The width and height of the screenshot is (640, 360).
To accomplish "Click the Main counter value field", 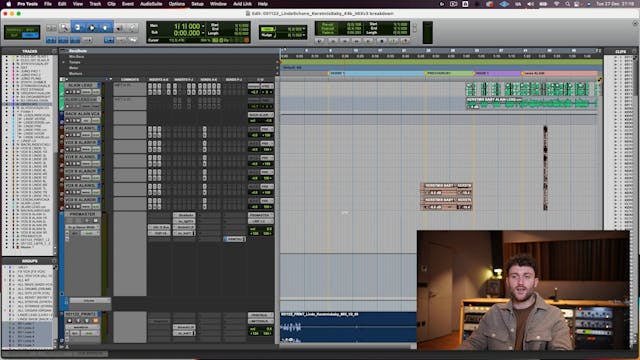I will pyautogui.click(x=187, y=26).
